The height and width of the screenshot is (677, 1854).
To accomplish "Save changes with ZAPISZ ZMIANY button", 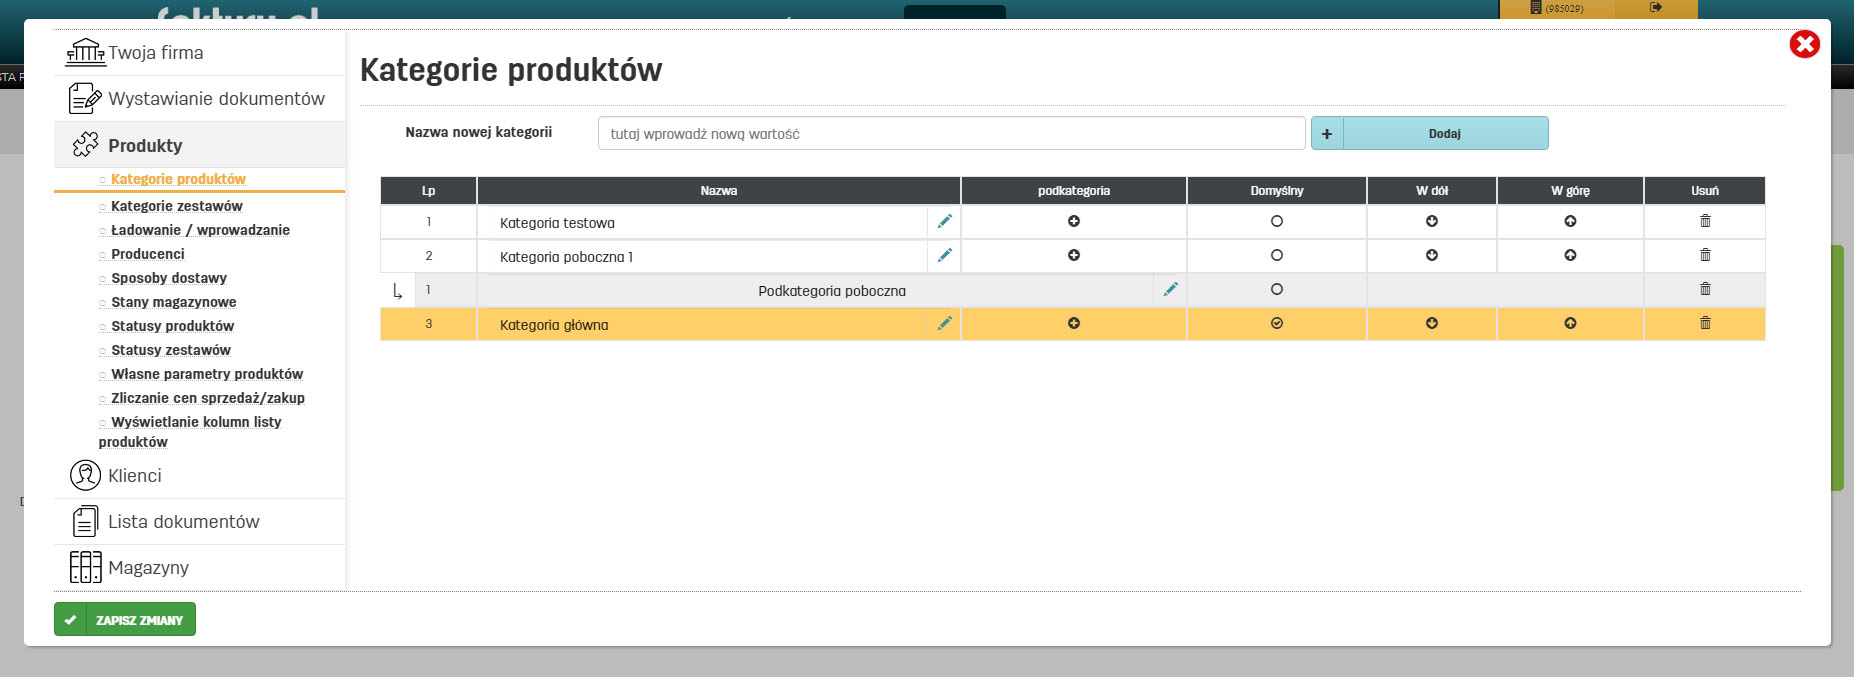I will click(125, 619).
